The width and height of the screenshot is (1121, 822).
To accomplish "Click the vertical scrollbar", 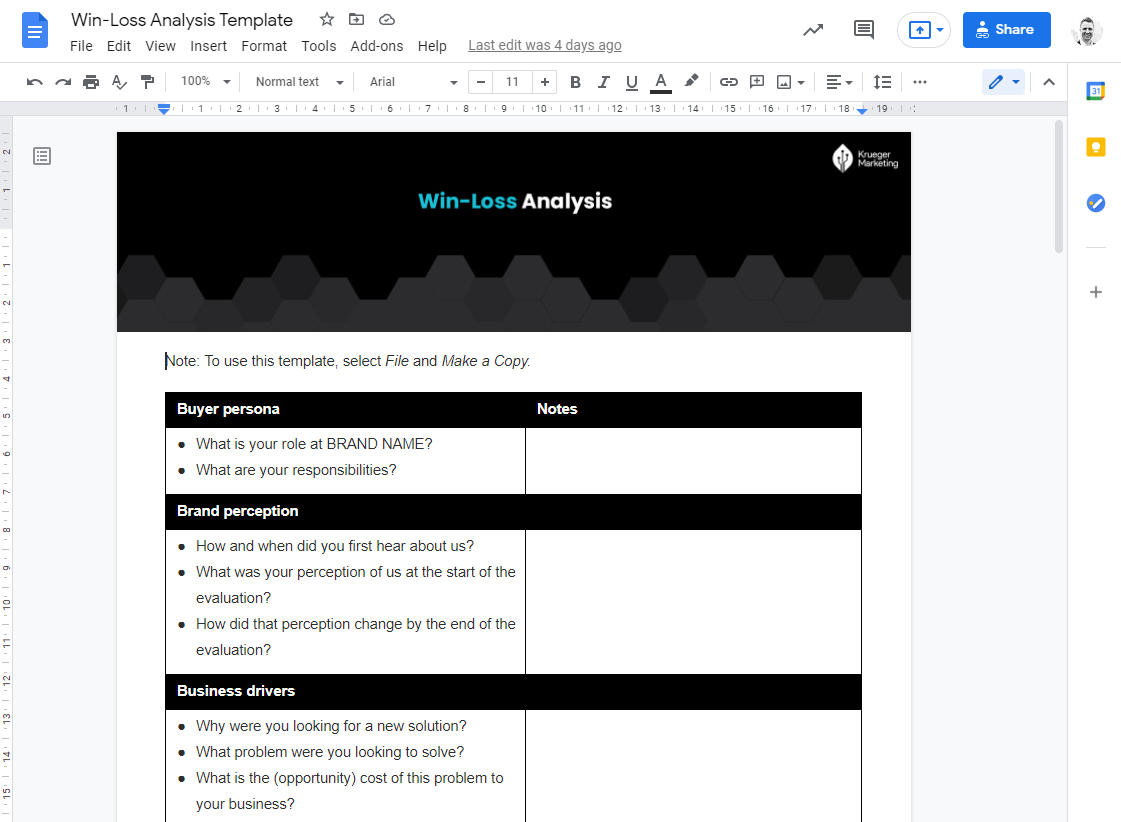I will coord(1059,187).
